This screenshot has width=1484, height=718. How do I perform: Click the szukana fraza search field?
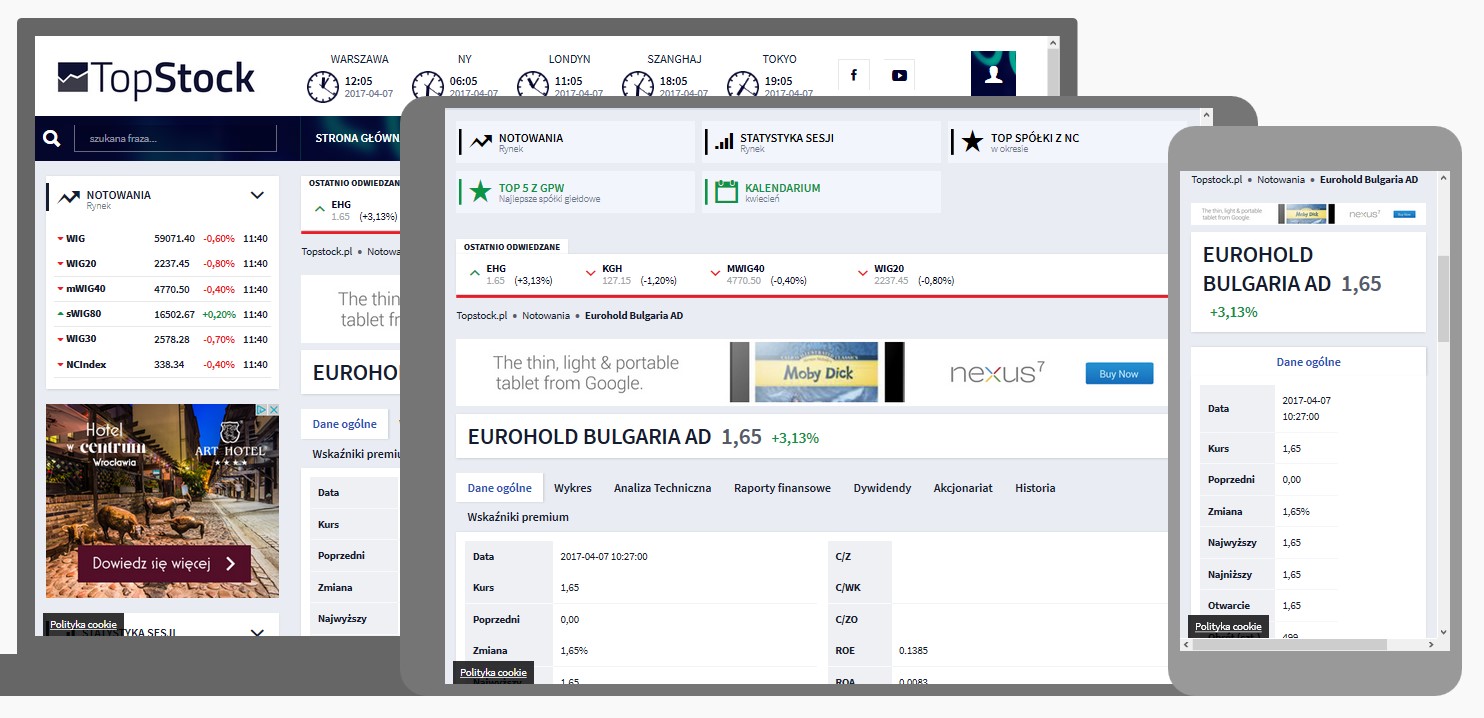[x=175, y=139]
